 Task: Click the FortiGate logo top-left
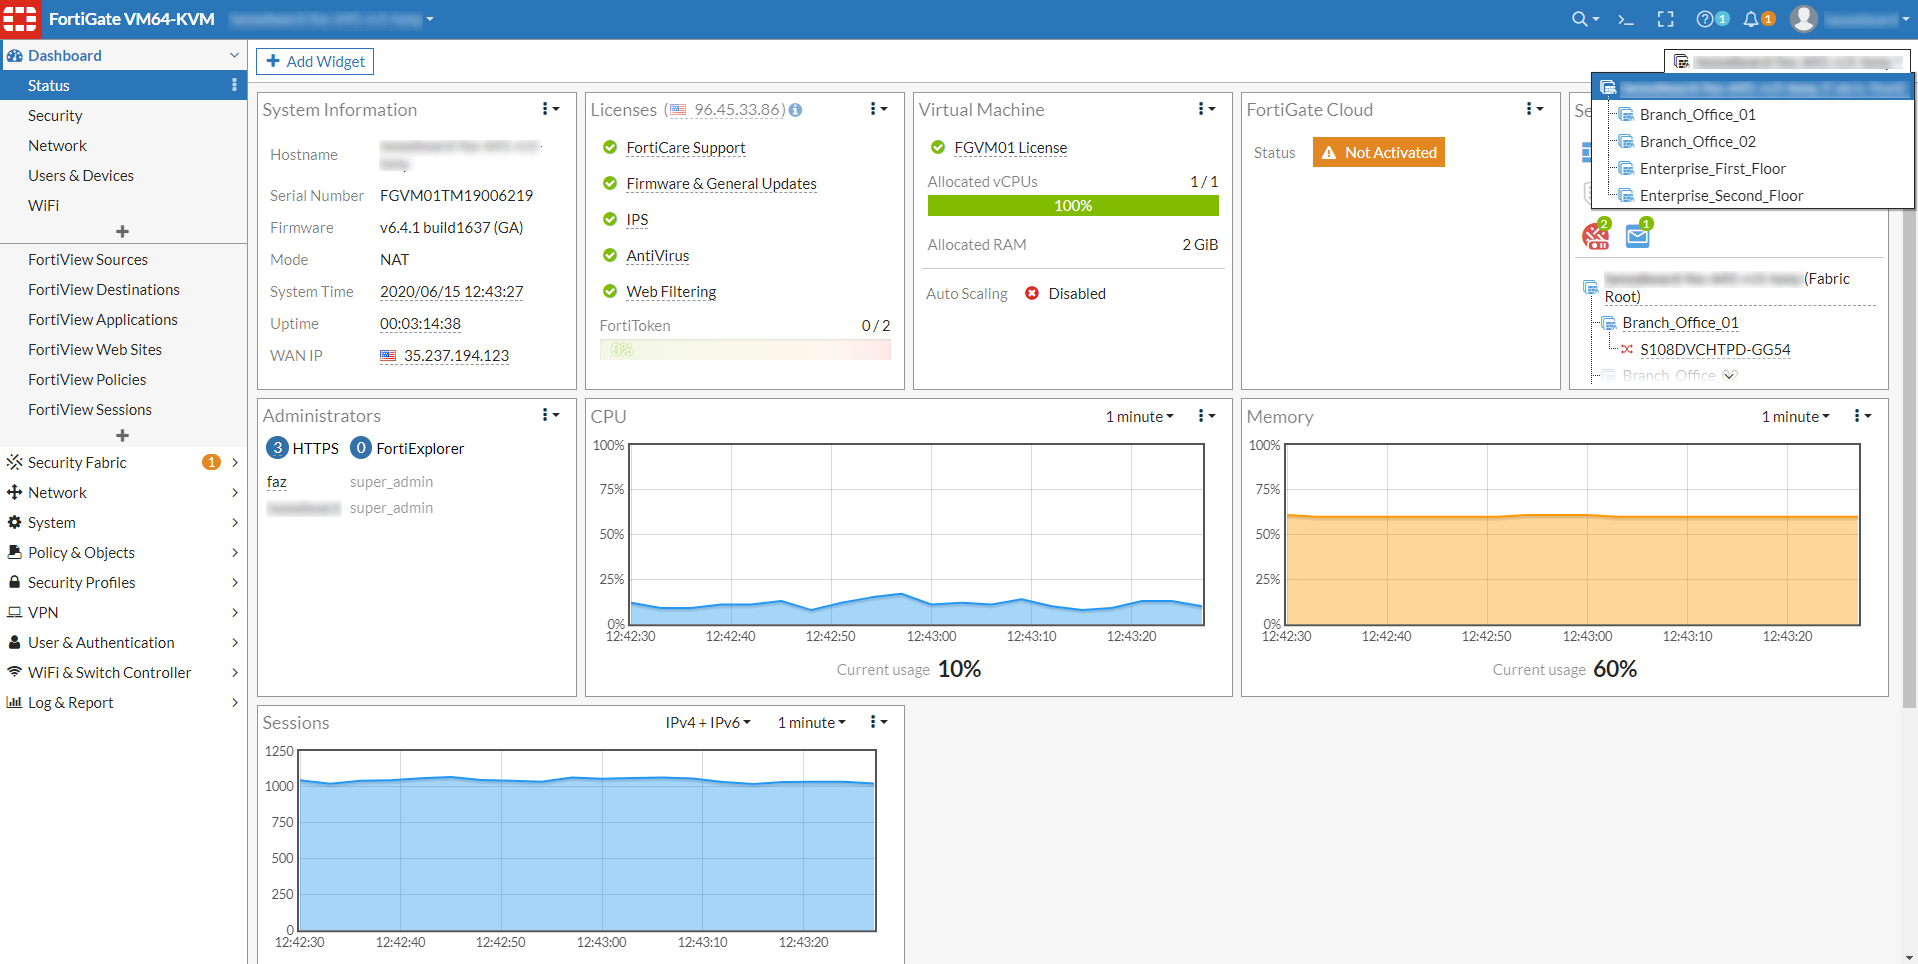[21, 19]
